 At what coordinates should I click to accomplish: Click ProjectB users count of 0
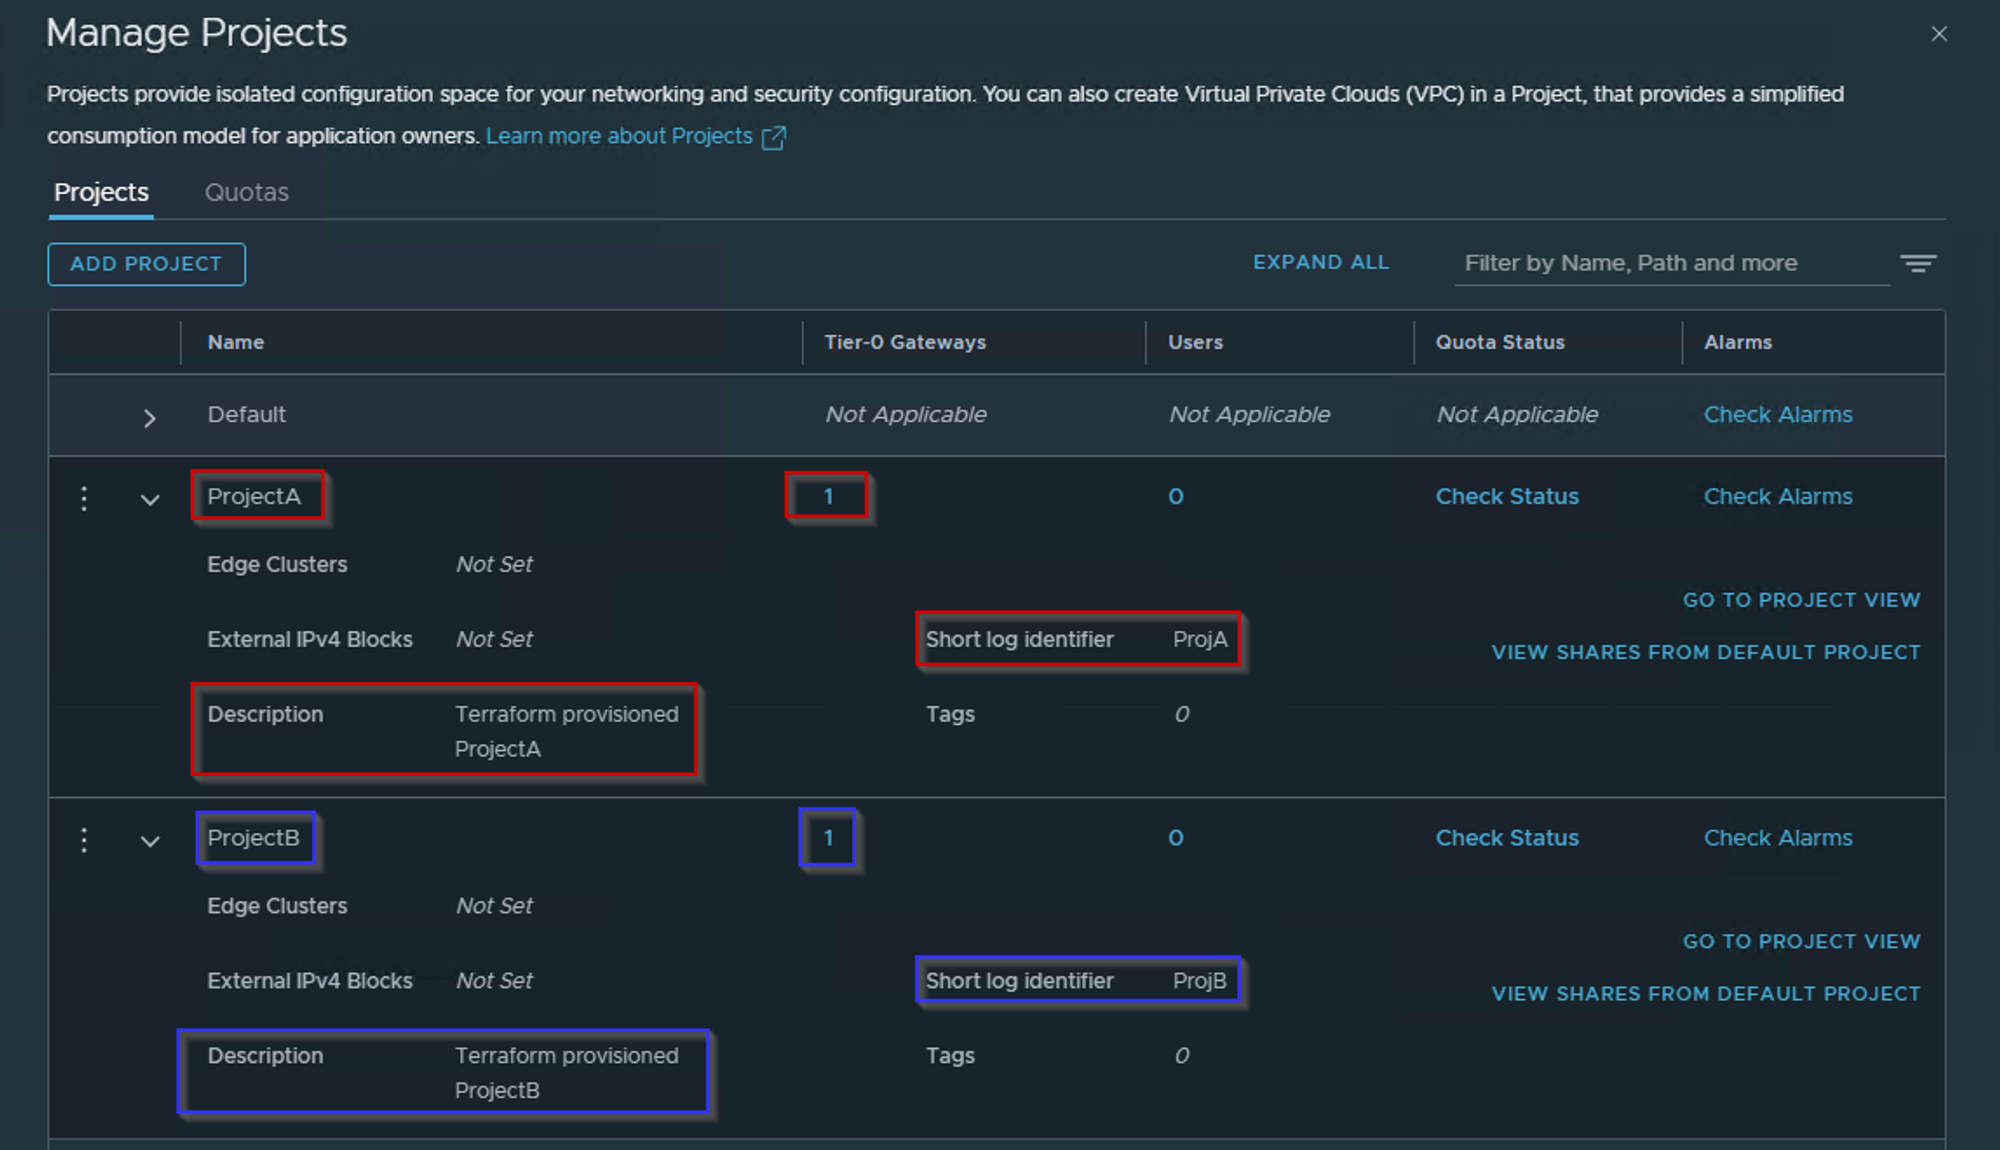pos(1175,838)
